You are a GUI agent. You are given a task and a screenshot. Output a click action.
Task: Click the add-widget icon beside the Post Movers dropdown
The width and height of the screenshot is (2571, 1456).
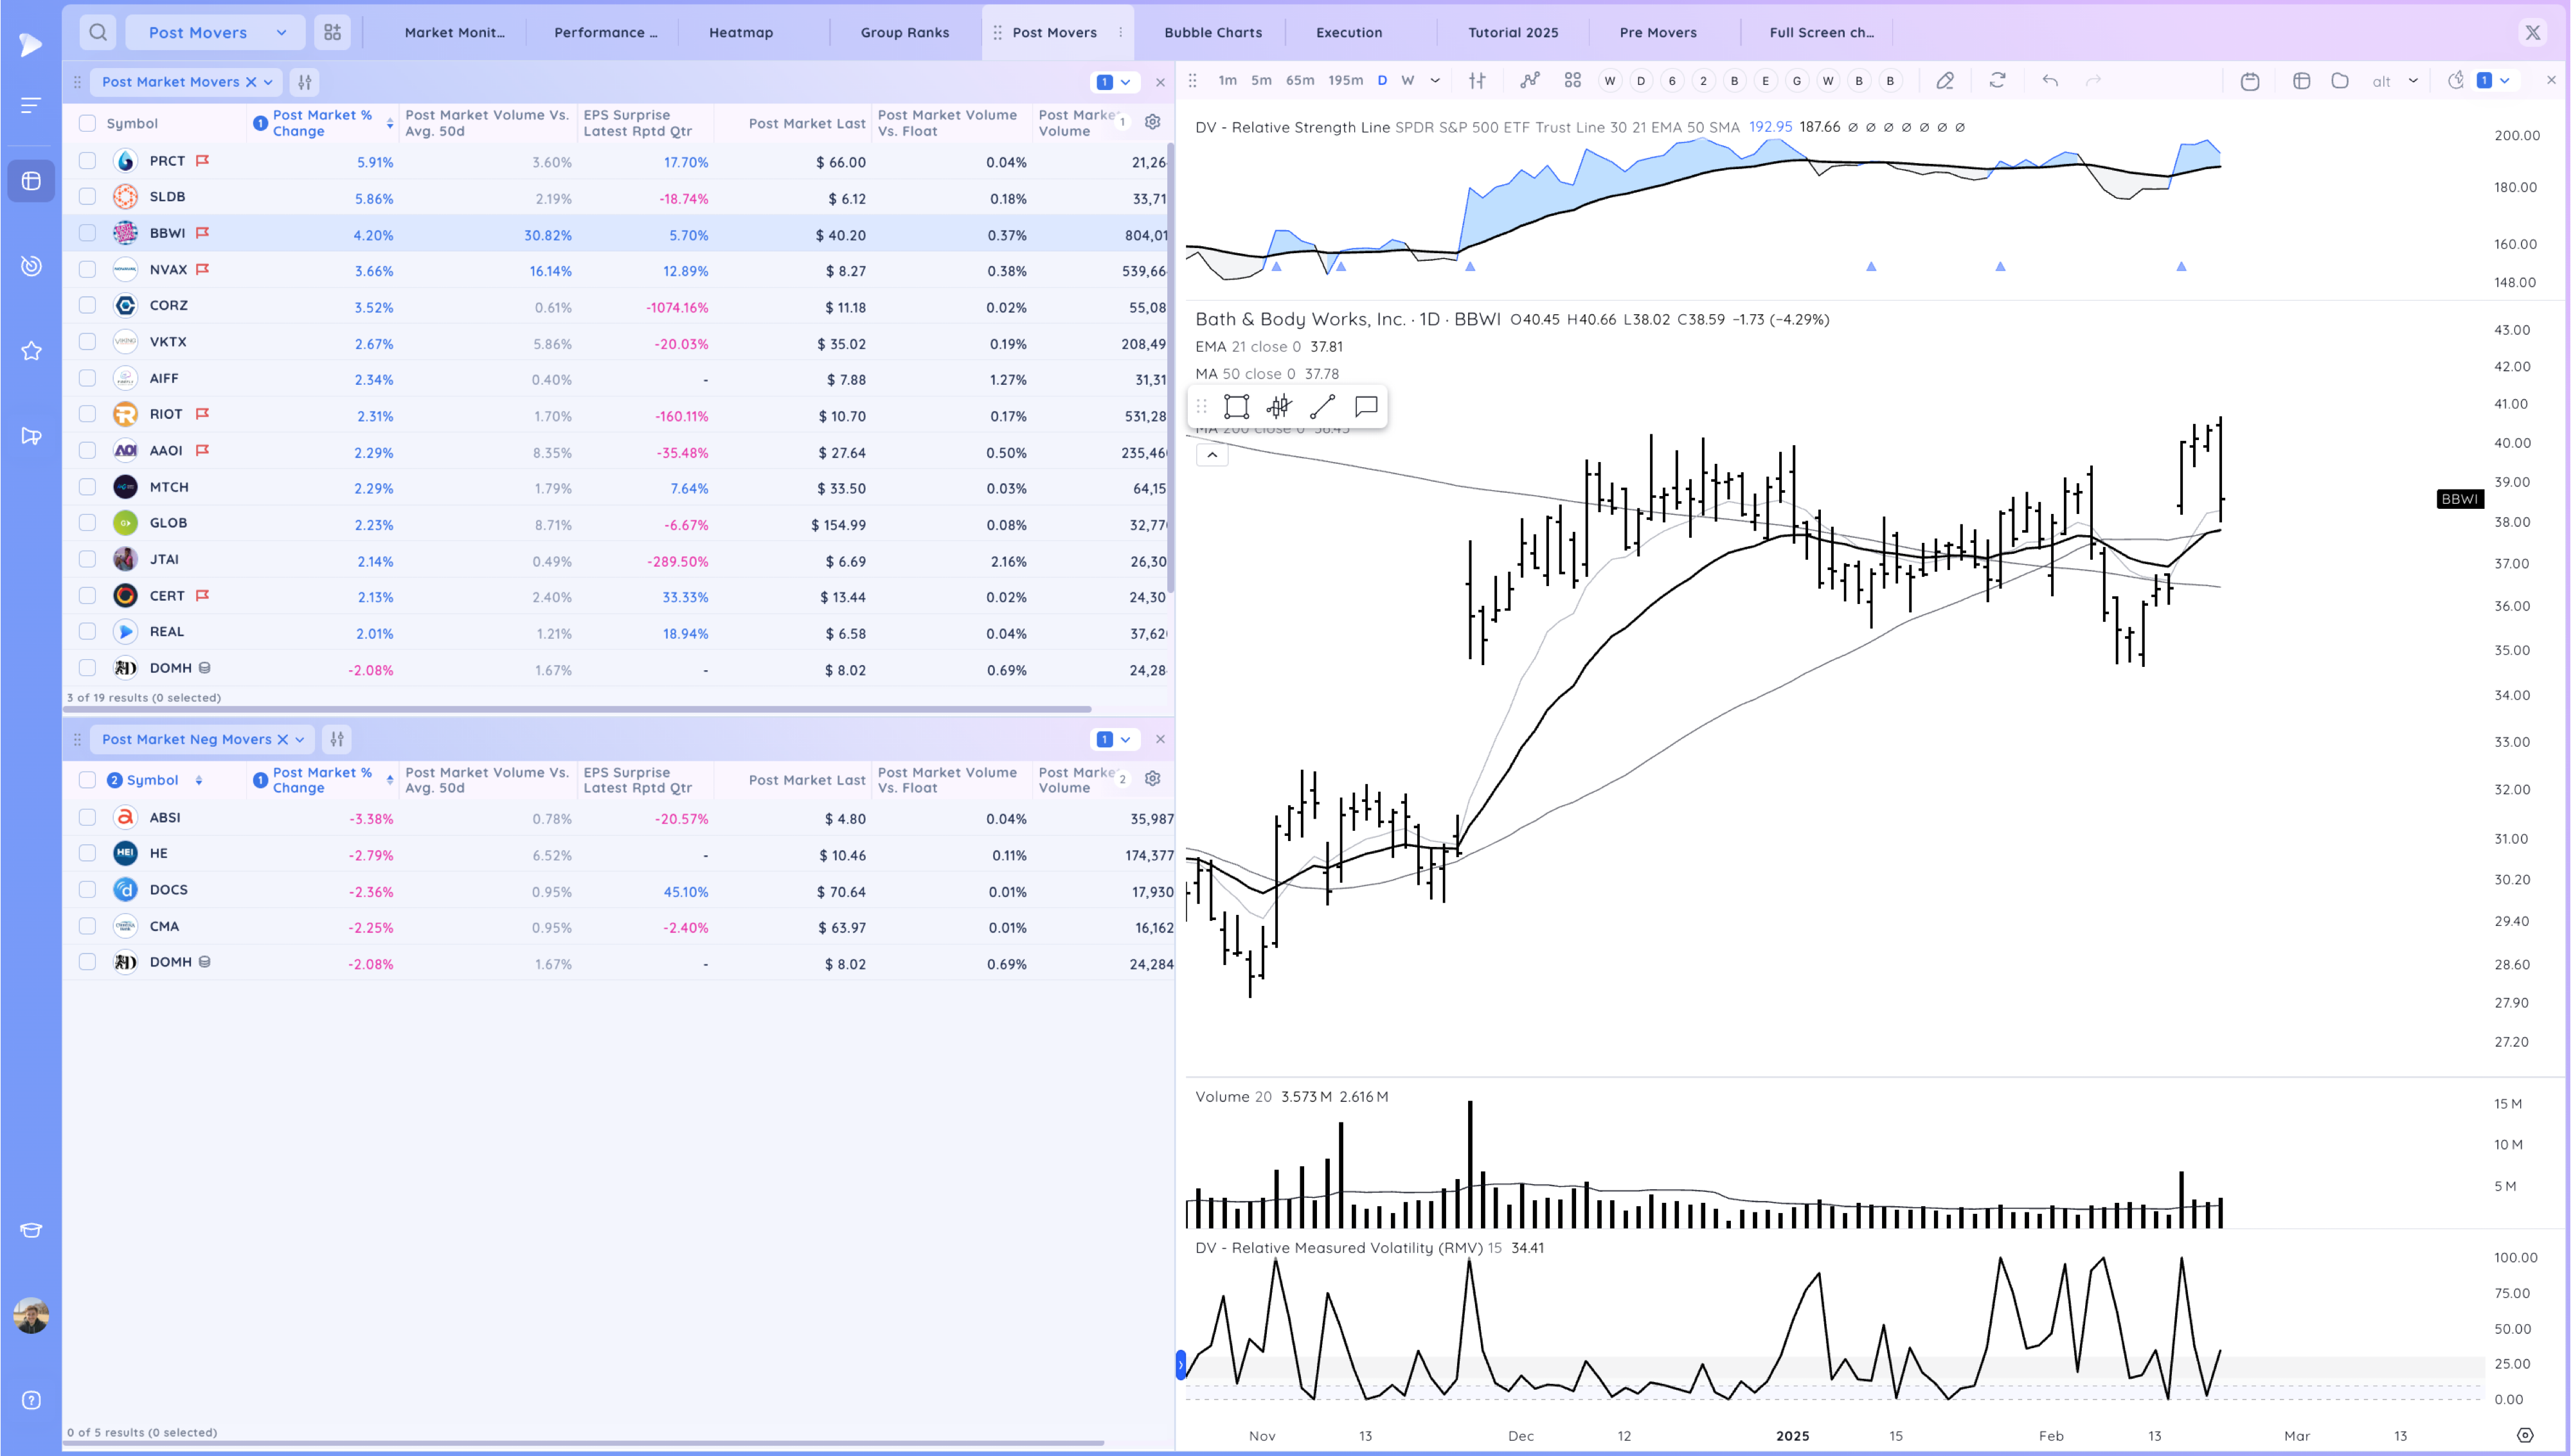[332, 32]
